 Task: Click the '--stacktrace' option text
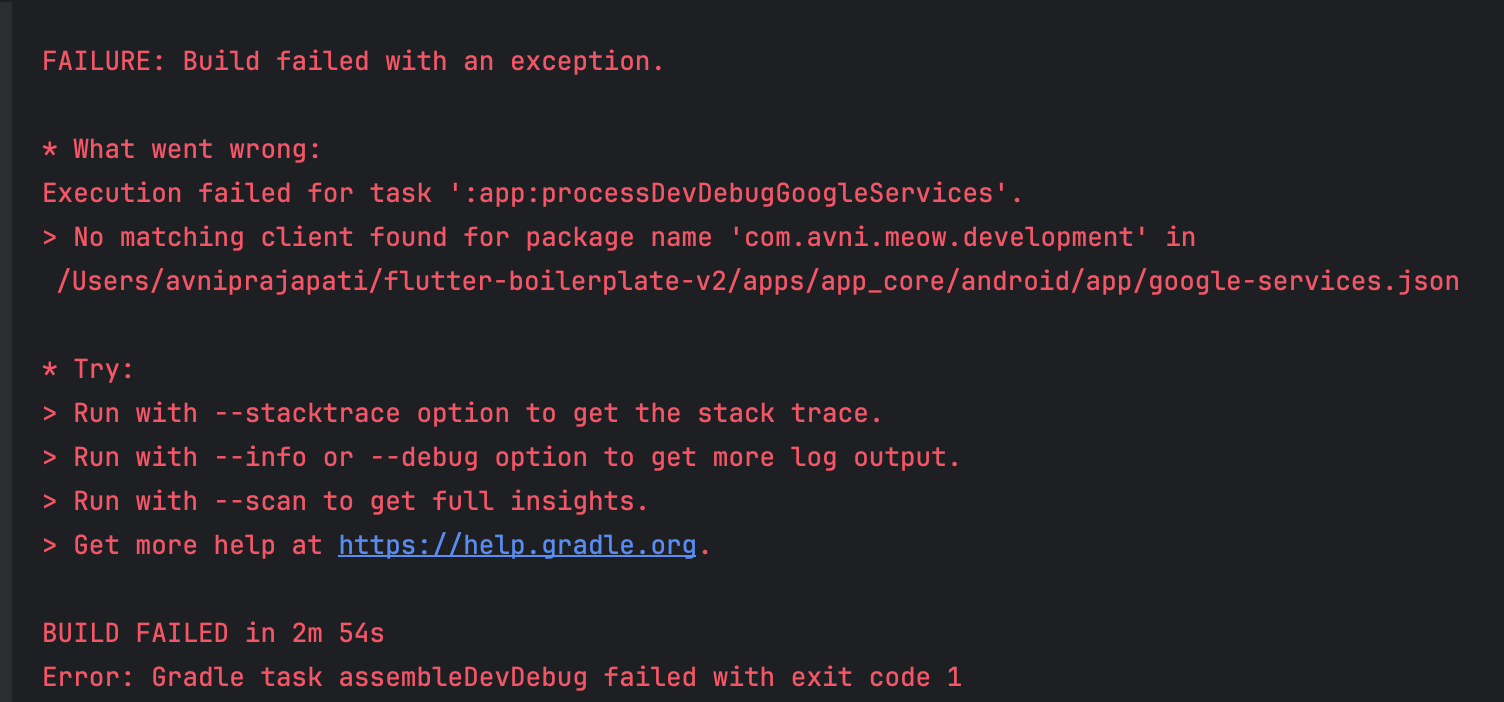point(307,413)
